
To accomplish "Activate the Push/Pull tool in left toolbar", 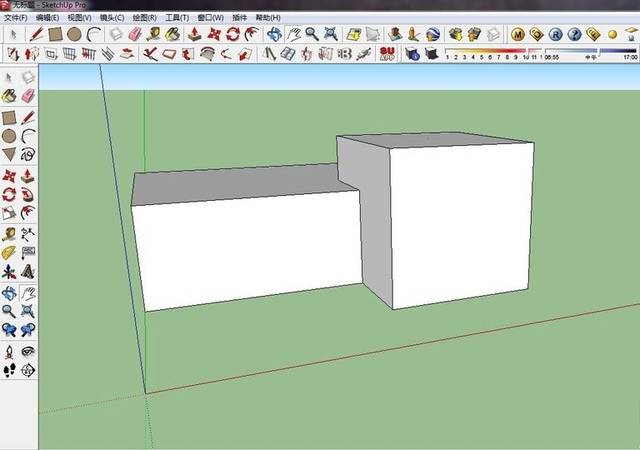I will 28,176.
